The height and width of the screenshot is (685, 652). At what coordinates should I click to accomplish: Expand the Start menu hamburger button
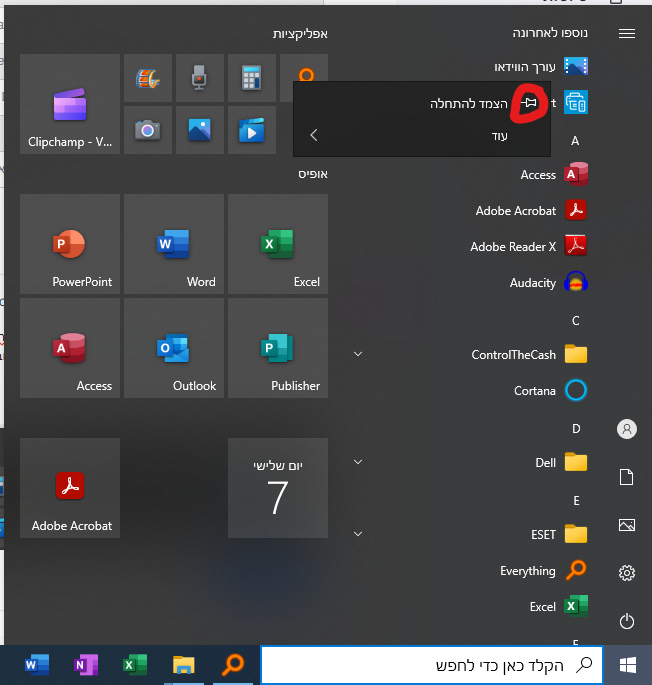(627, 34)
